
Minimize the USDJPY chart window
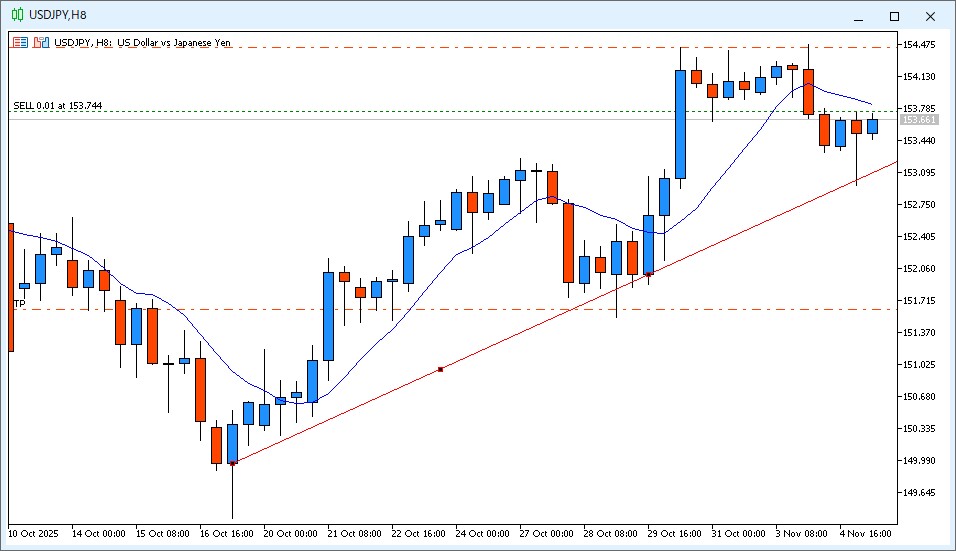tap(857, 16)
